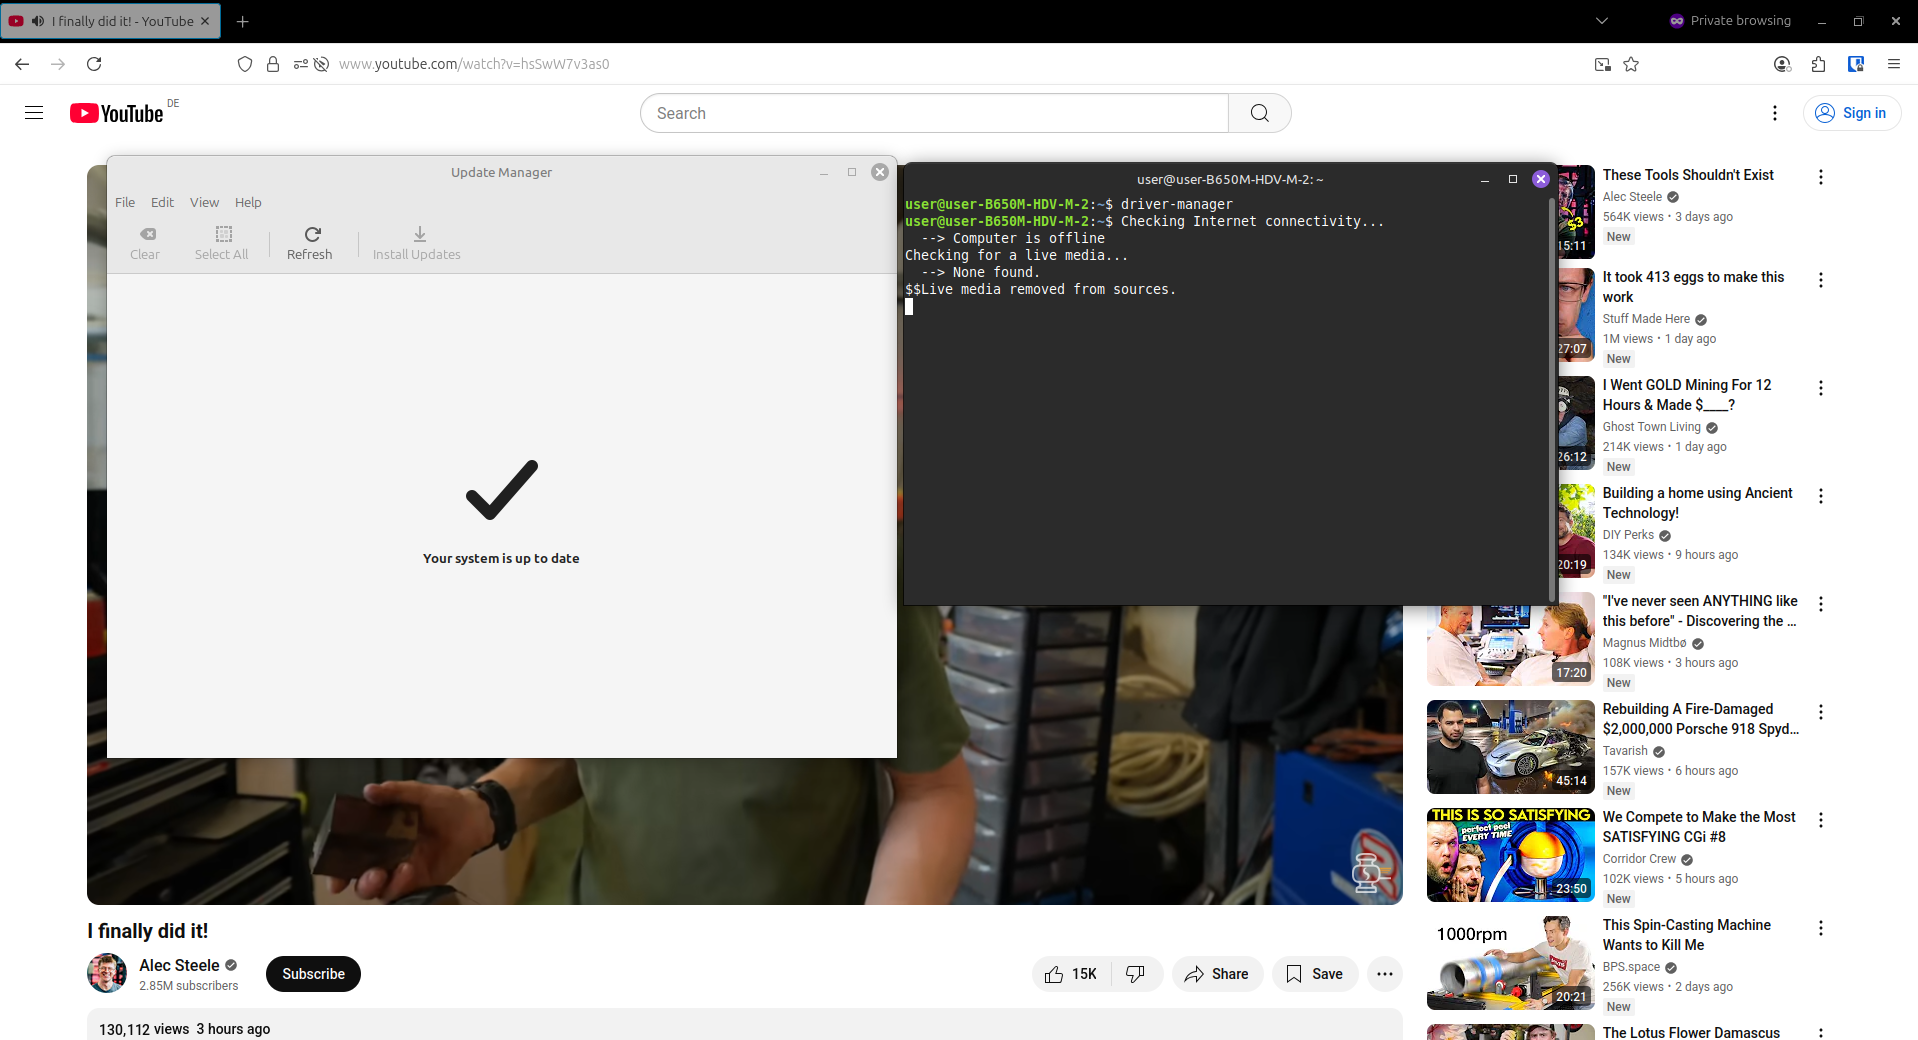Open the File menu in Update Manager
This screenshot has width=1918, height=1040.
coord(125,202)
